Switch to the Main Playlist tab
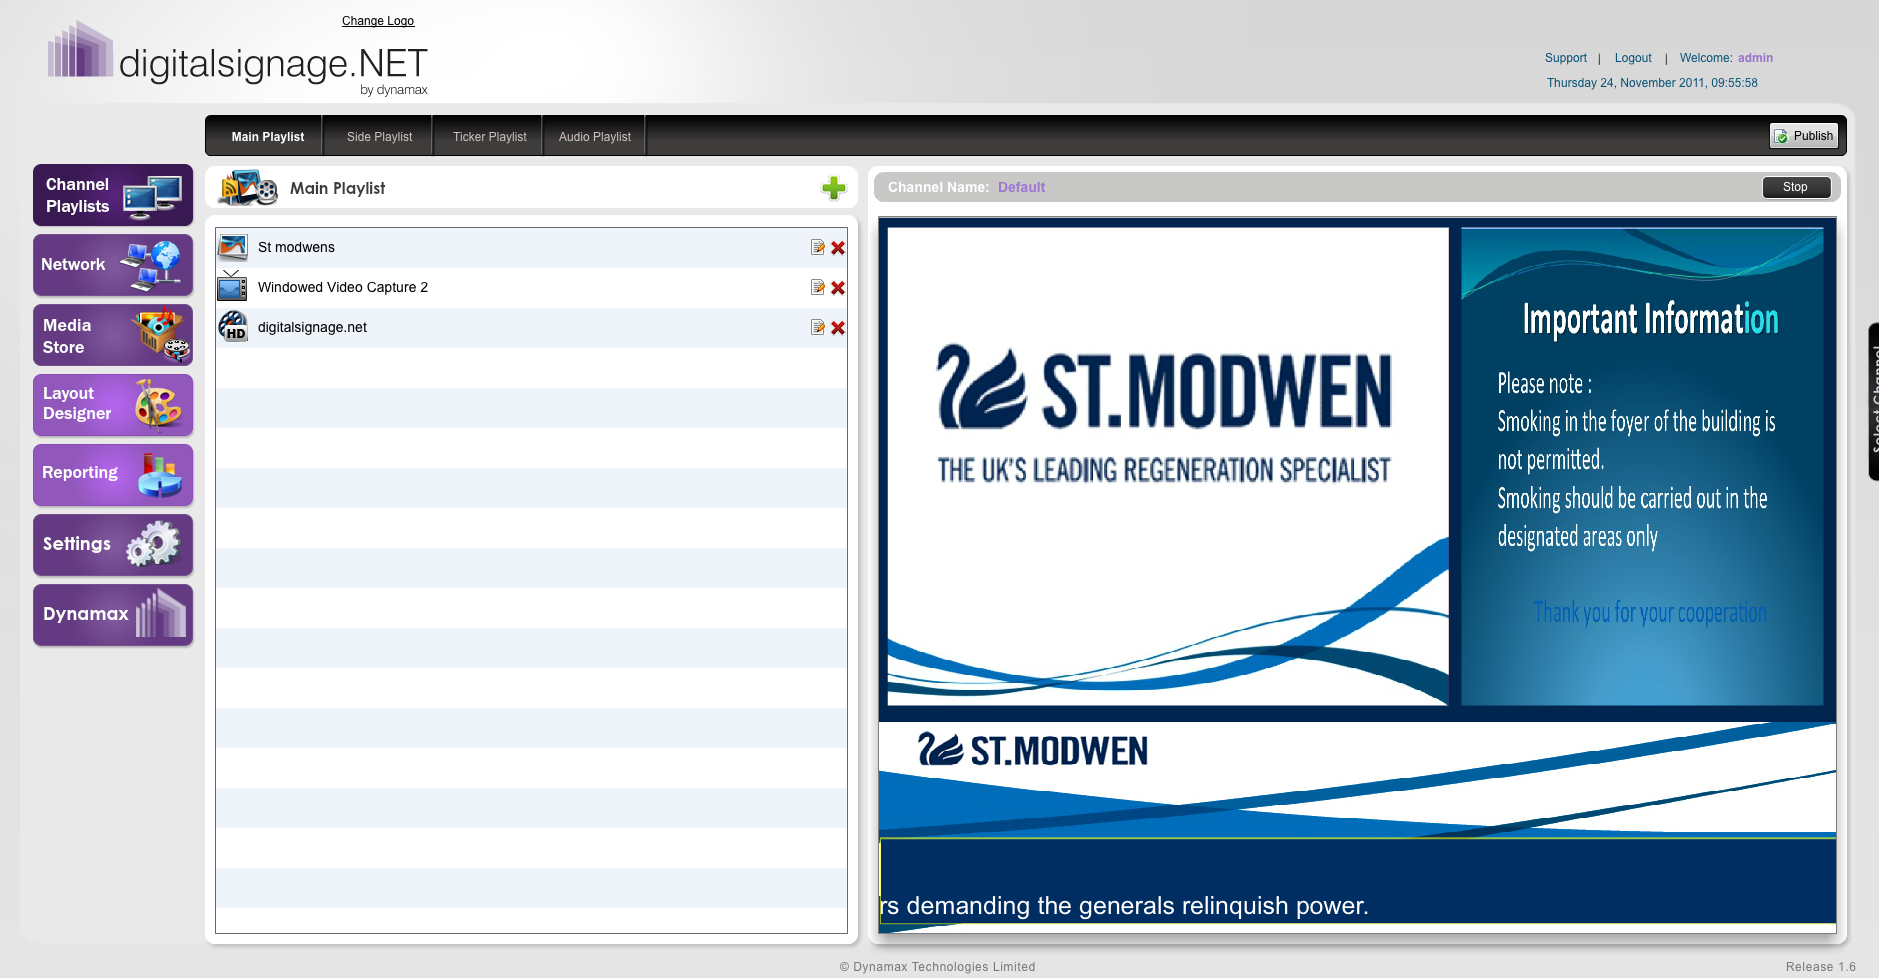The height and width of the screenshot is (978, 1879). tap(268, 137)
